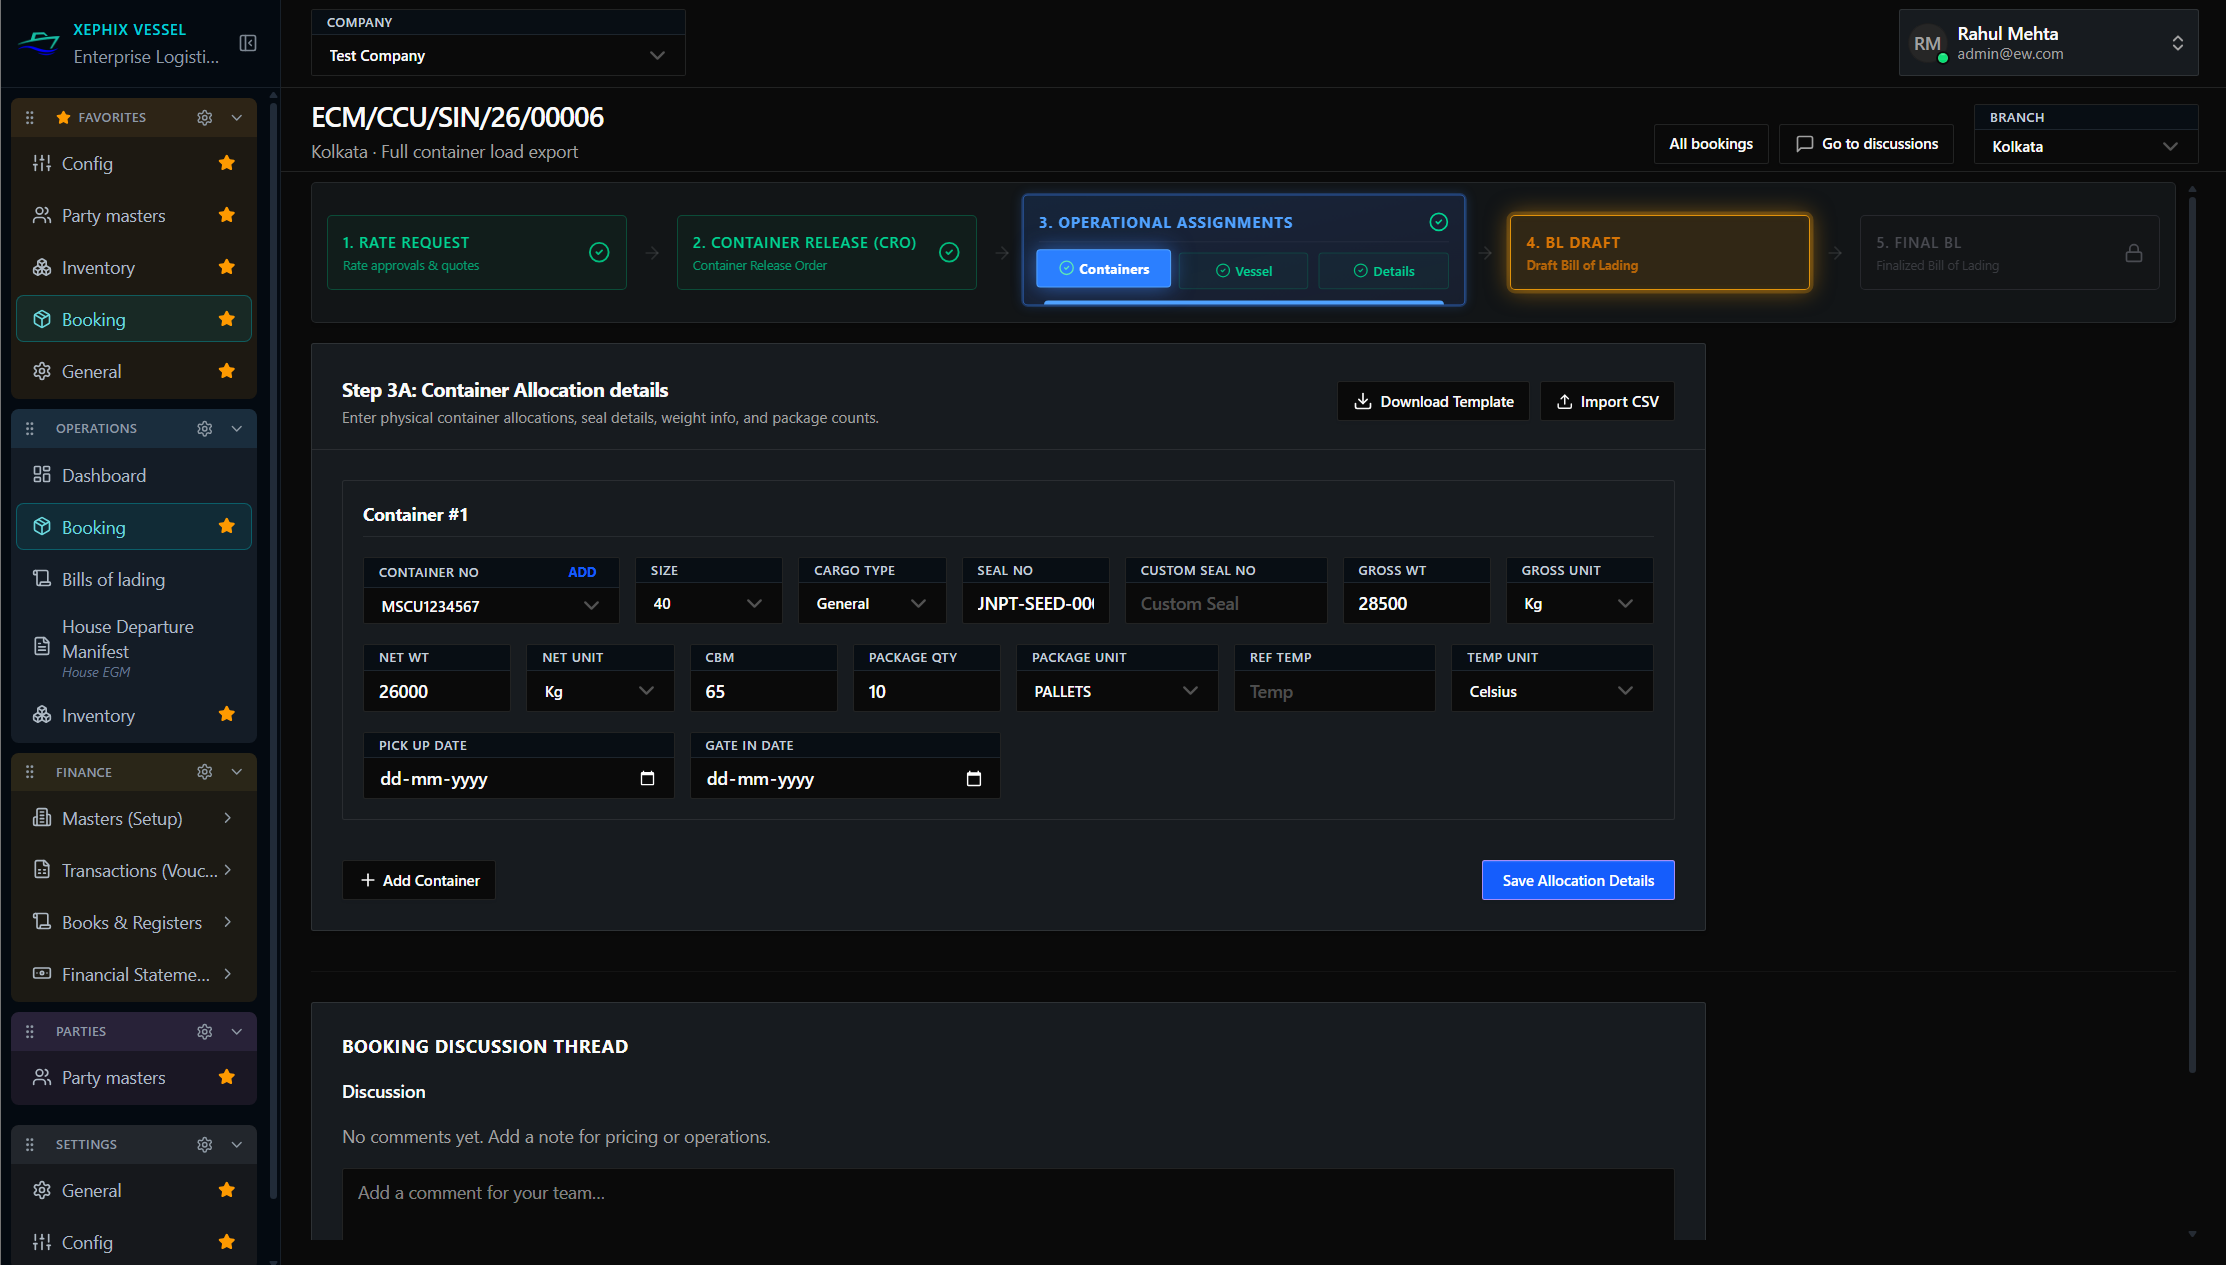2226x1265 pixels.
Task: Click Finance section grip handle icon
Action: [x=30, y=772]
